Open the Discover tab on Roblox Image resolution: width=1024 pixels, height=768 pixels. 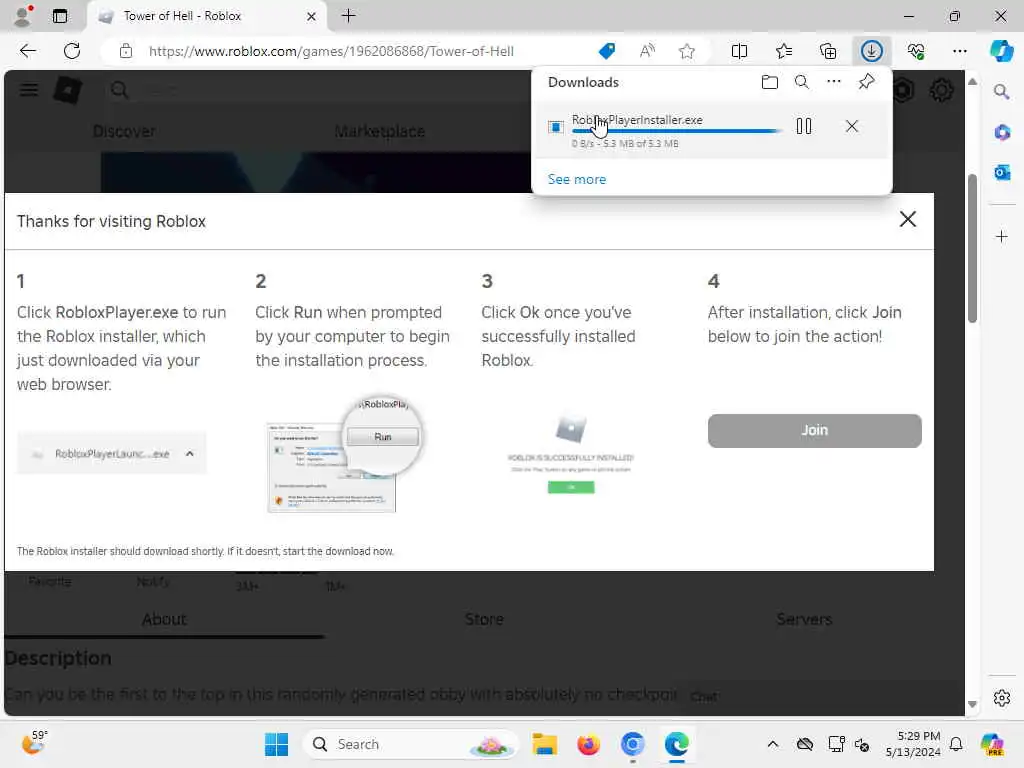[x=124, y=131]
